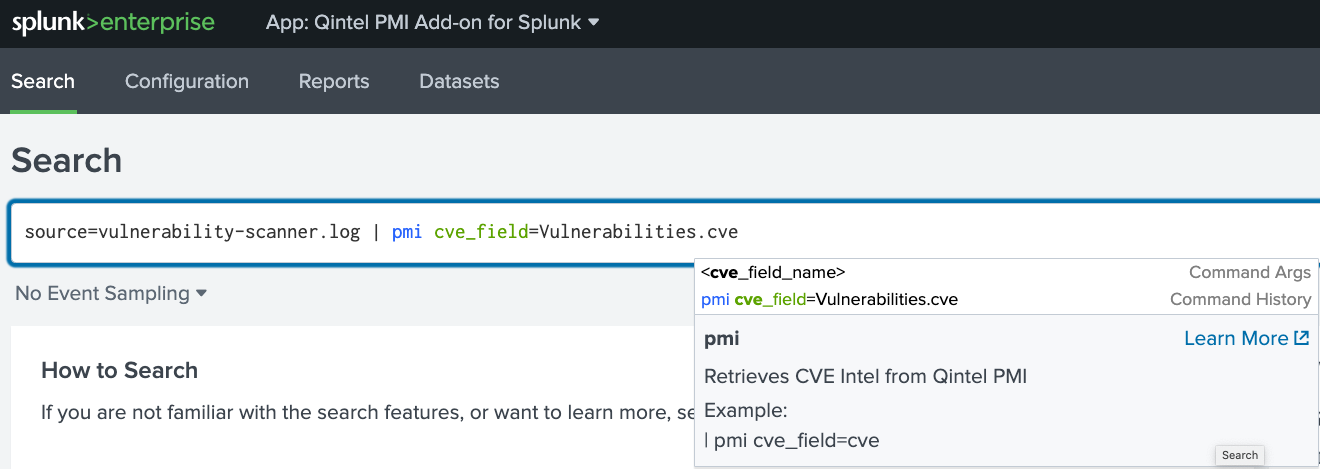Select the Command History pmi cve_field suggestion

(x=1006, y=299)
